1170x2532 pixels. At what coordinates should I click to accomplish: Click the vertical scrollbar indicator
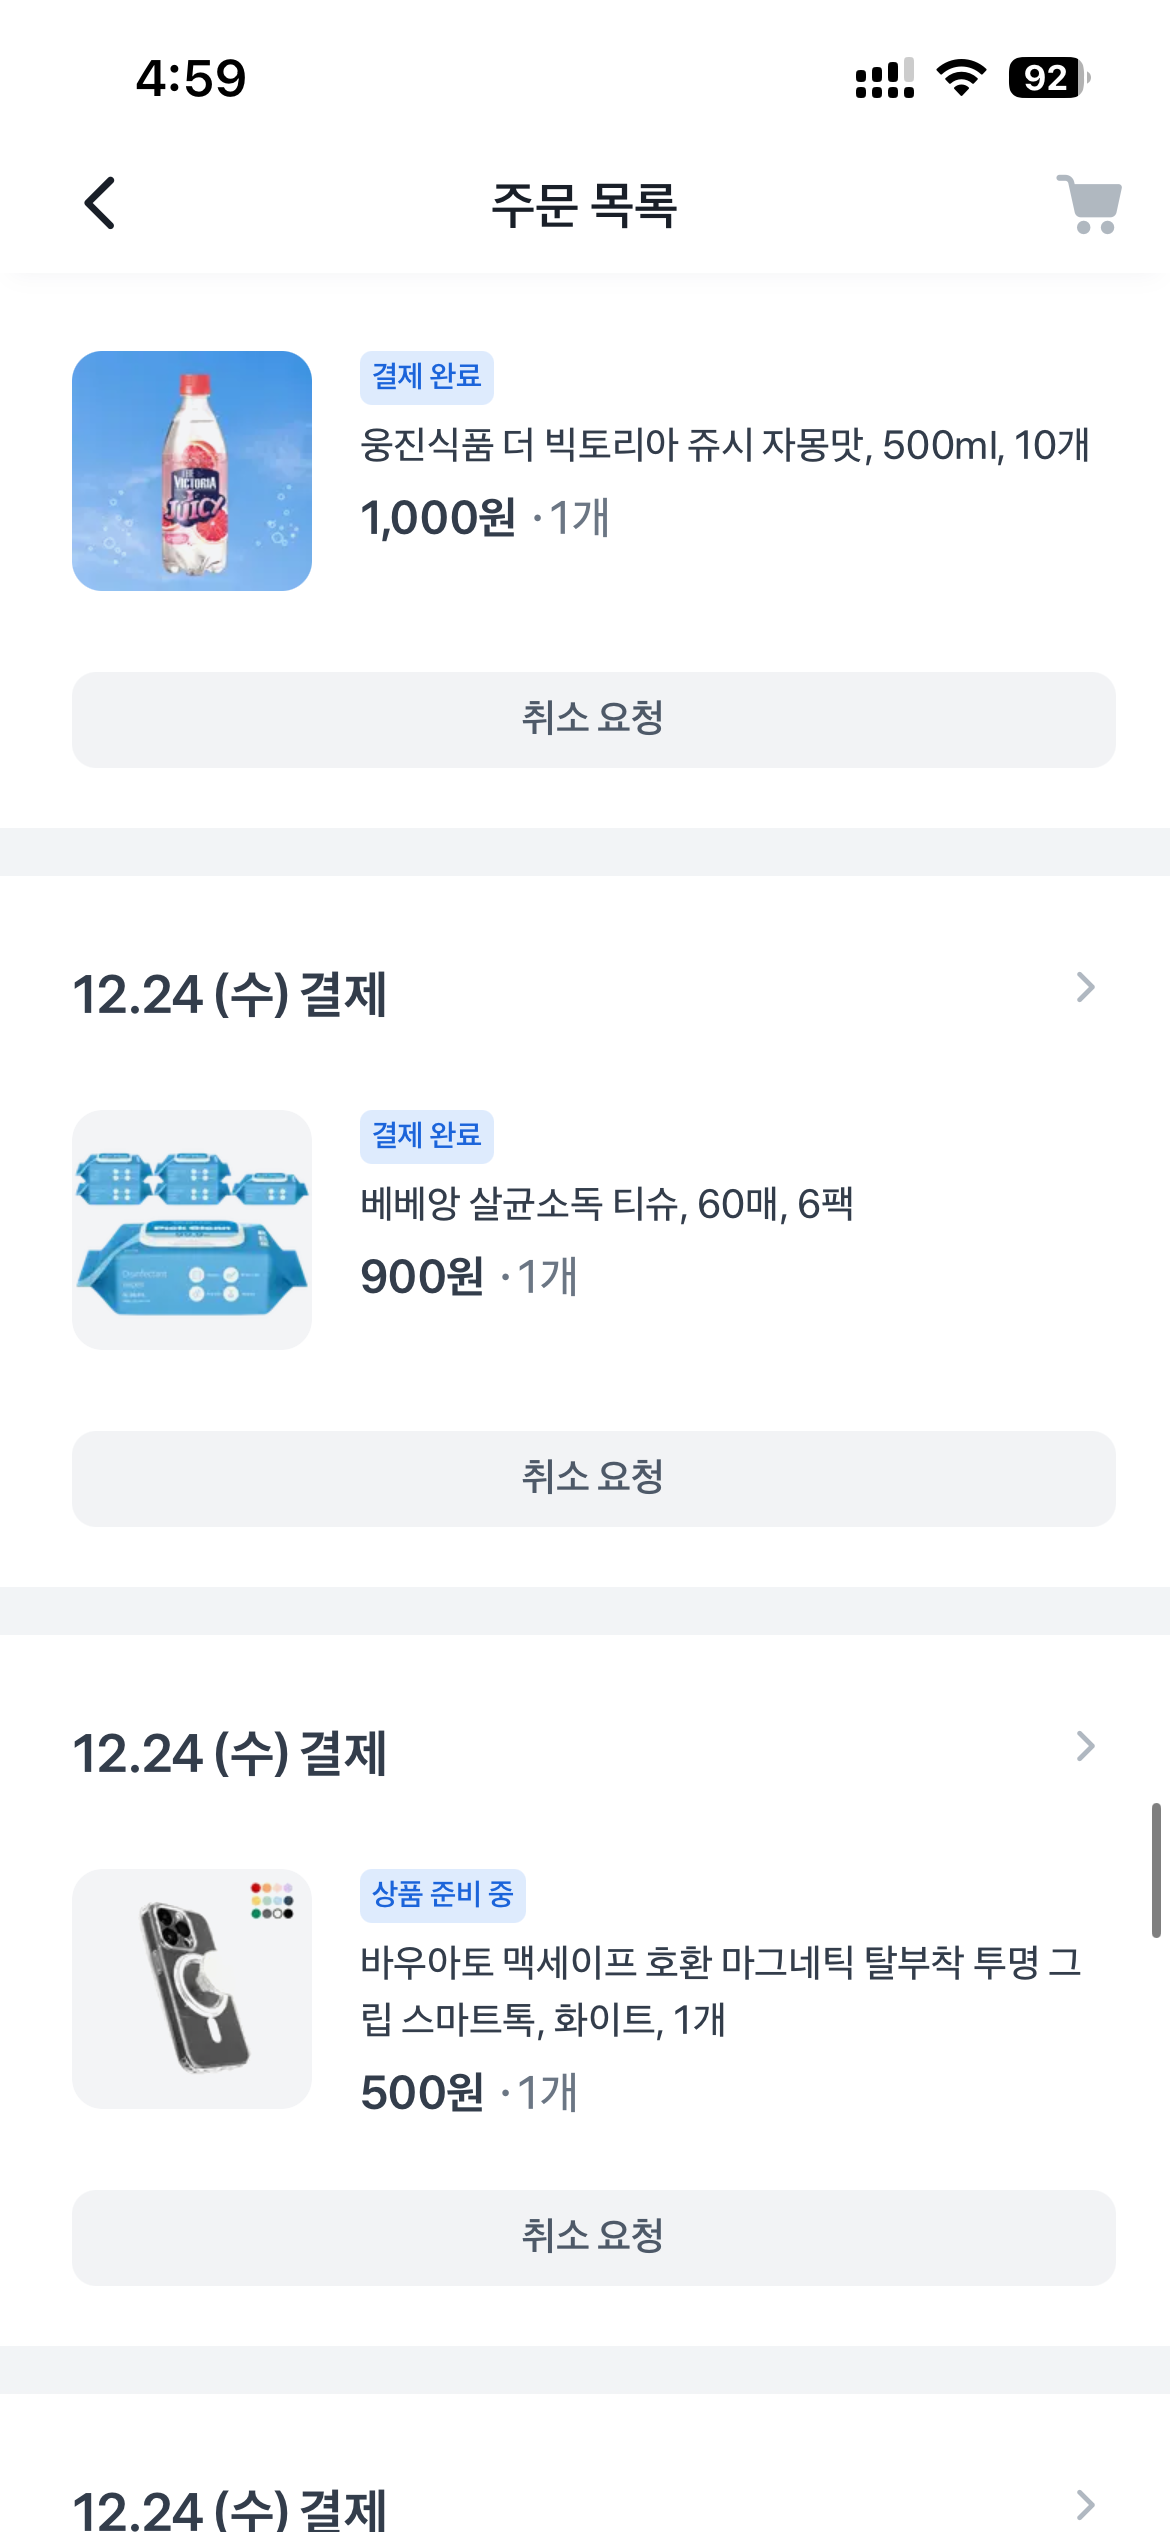1155,1870
